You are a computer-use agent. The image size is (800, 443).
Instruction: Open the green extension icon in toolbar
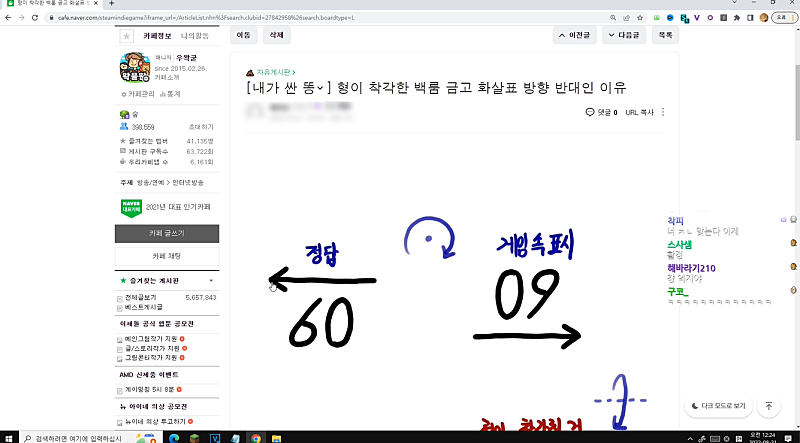click(657, 17)
